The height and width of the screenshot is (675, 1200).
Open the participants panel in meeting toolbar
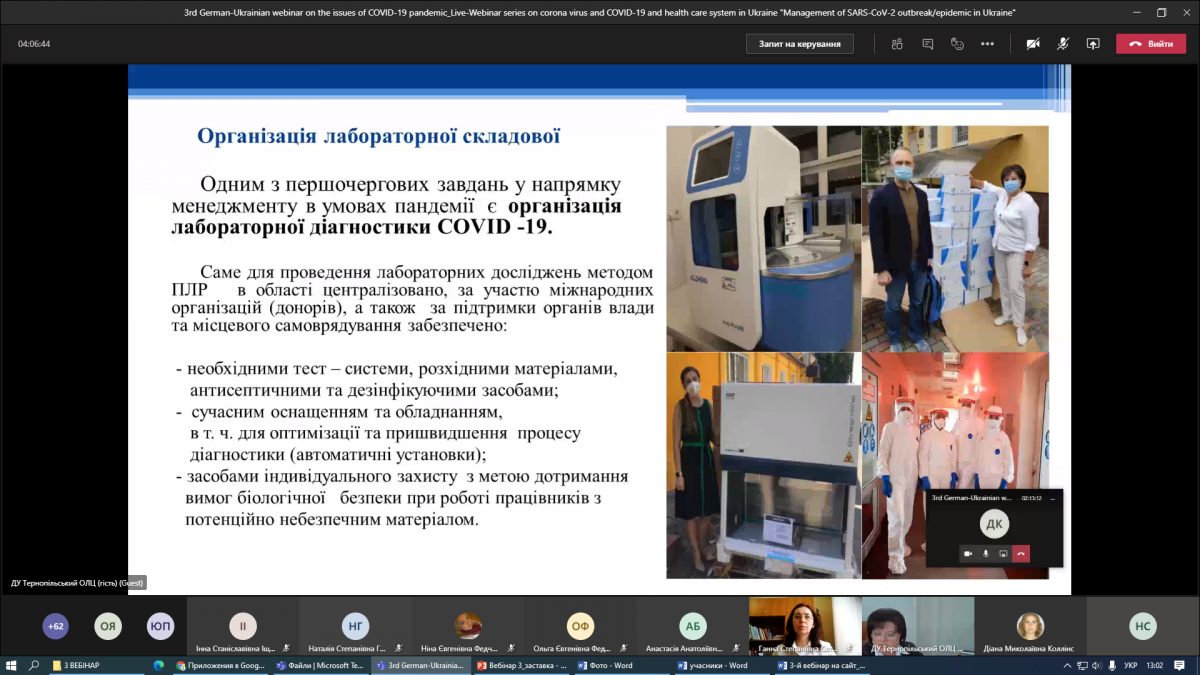tap(897, 44)
